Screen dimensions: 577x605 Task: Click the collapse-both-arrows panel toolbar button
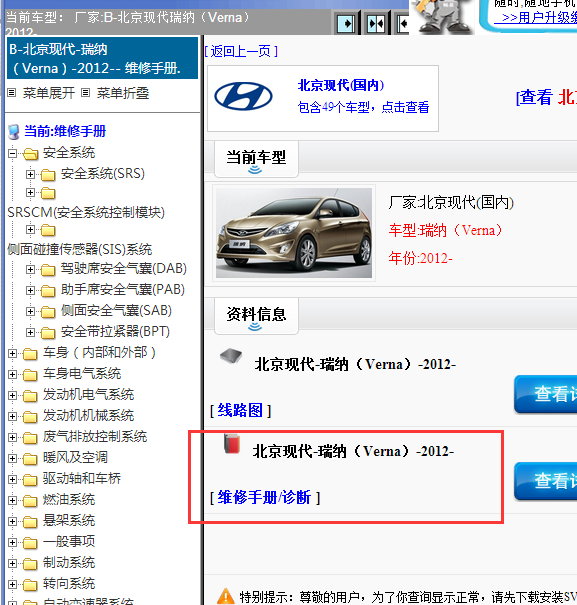click(x=376, y=24)
